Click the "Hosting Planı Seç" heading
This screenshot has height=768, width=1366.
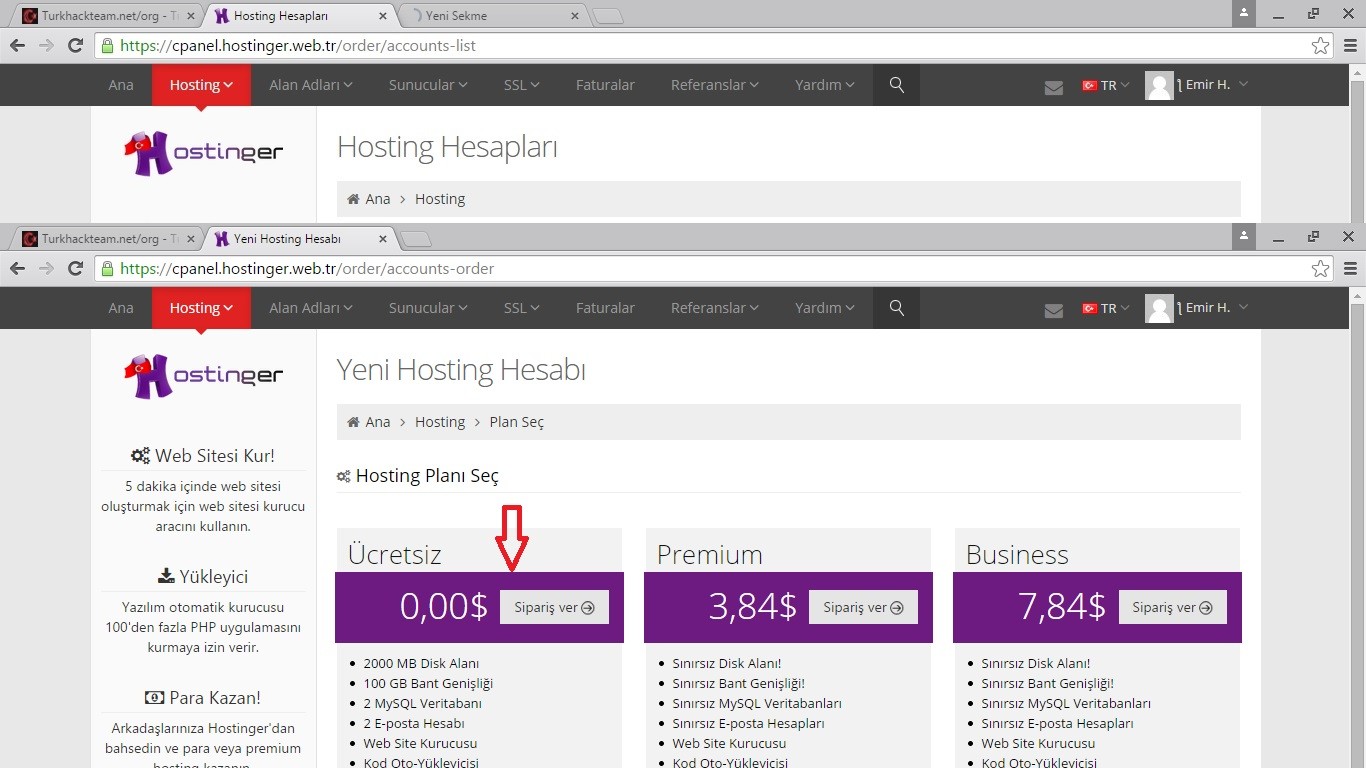pos(427,476)
